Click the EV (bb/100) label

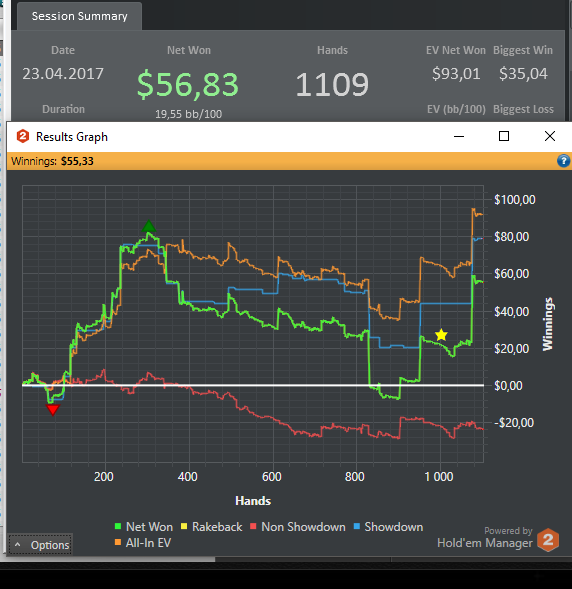456,109
